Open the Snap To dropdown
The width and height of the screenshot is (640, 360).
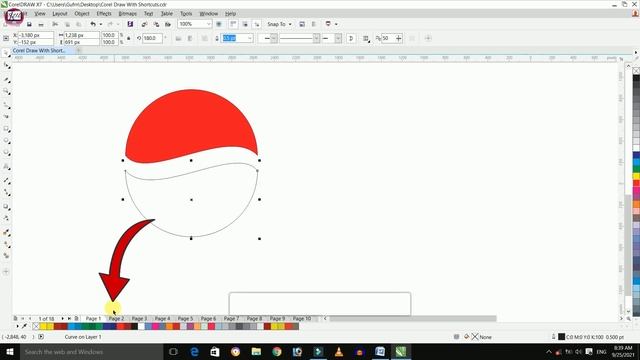click(280, 24)
